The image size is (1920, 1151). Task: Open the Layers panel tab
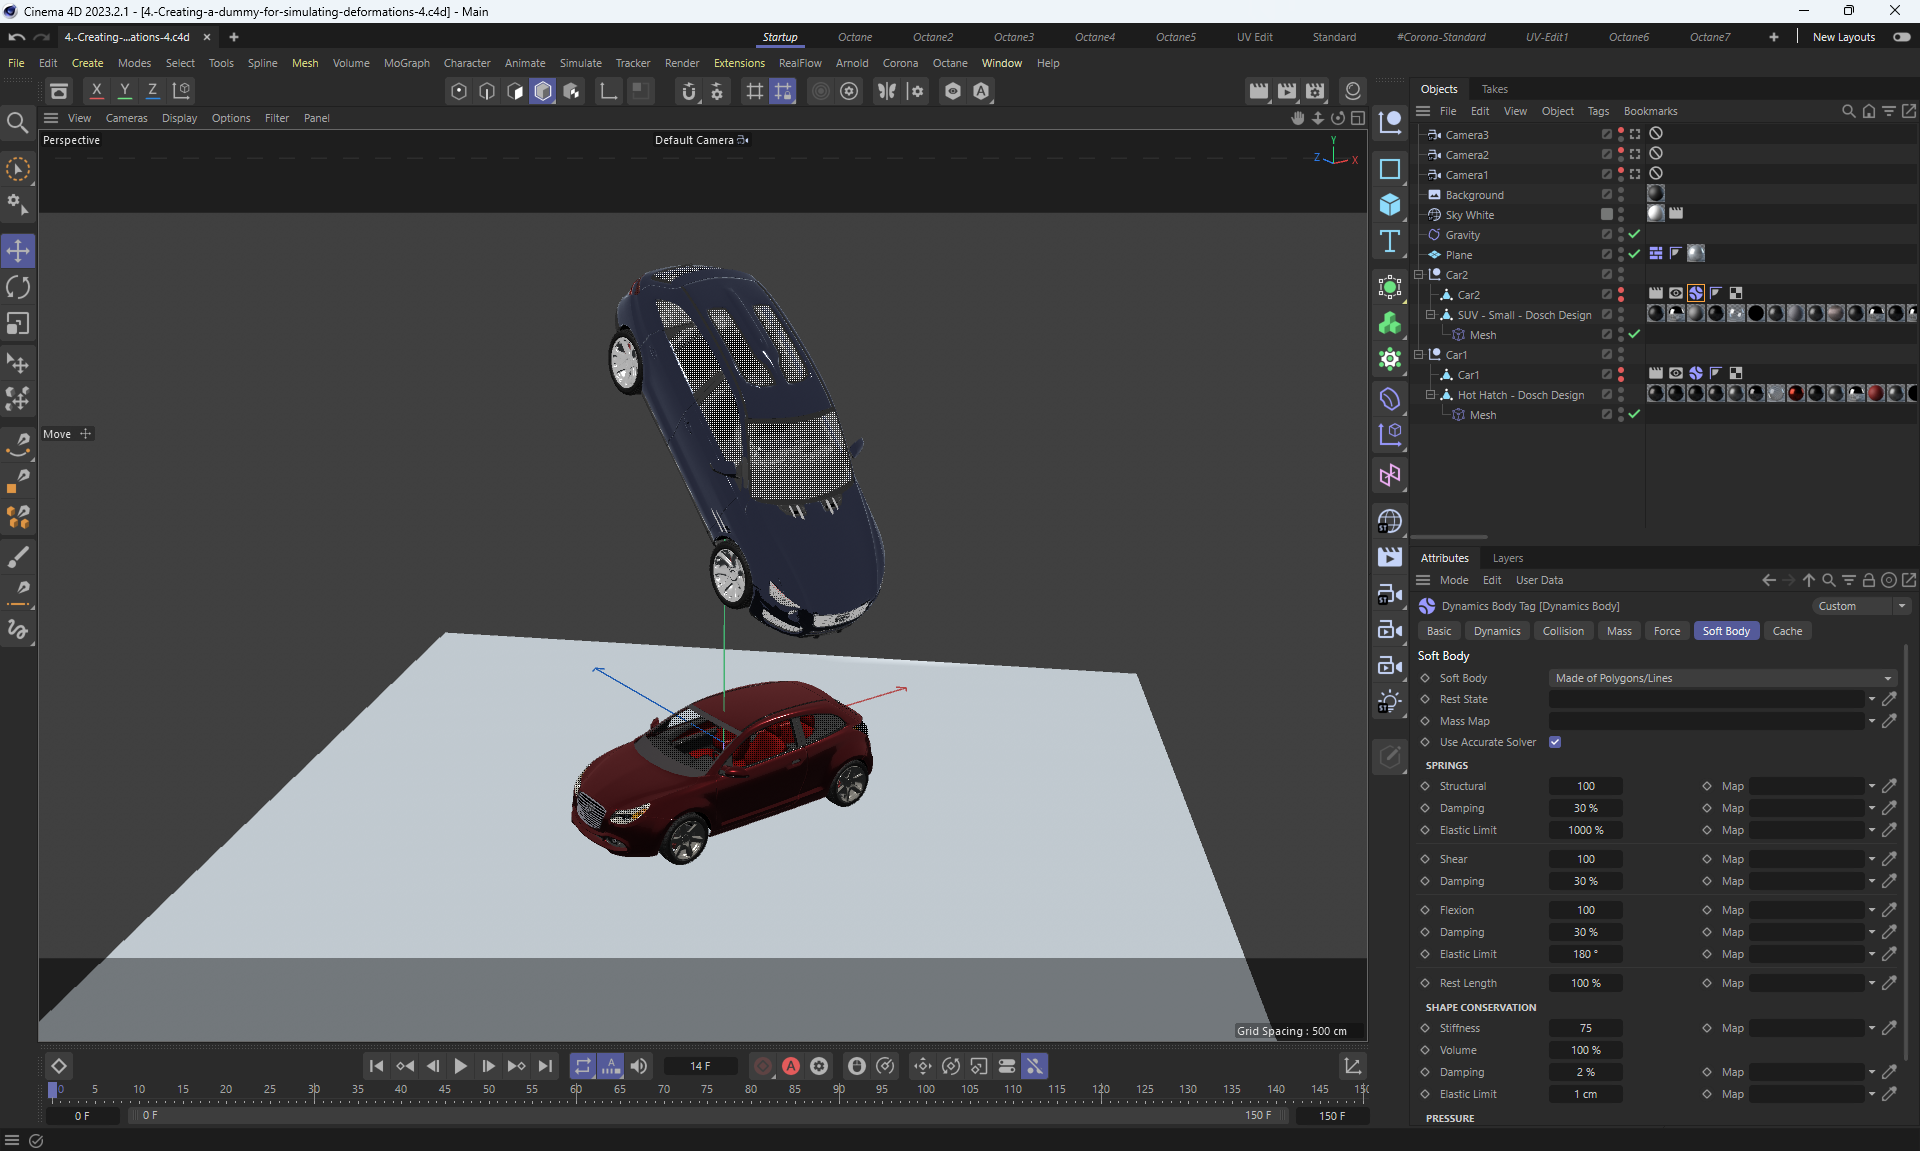[1507, 558]
